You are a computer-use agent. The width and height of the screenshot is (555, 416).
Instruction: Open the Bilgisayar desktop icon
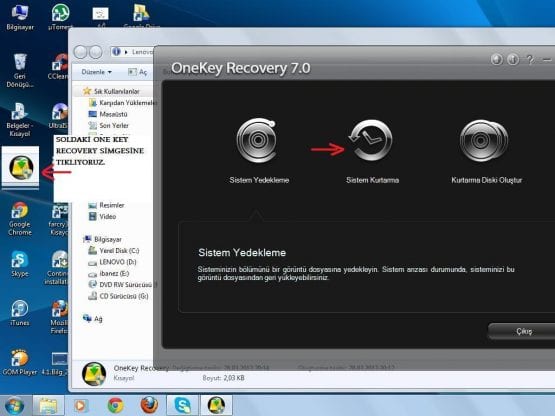20,17
